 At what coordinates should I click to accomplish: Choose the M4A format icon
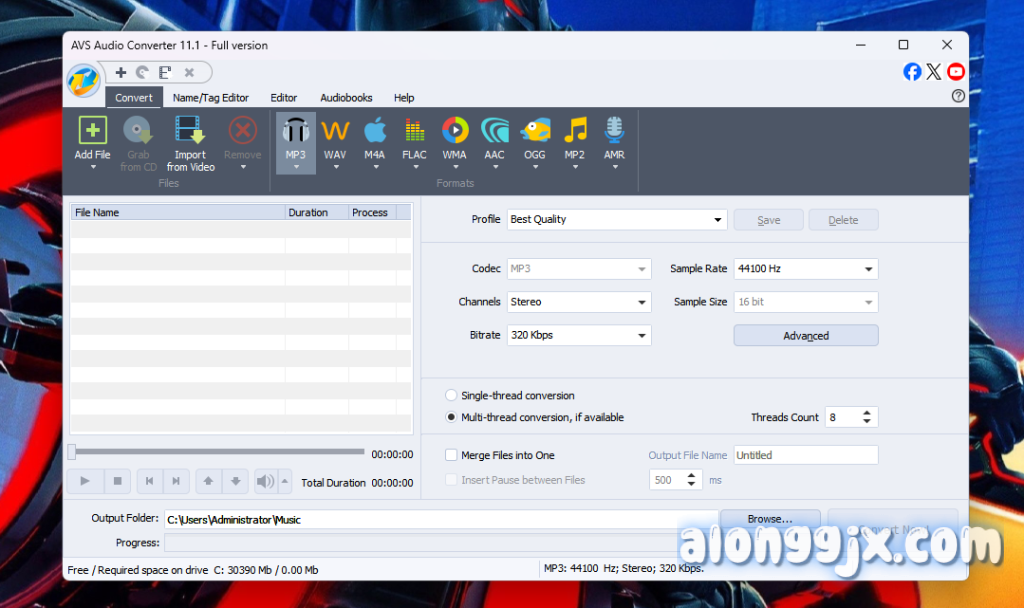pyautogui.click(x=375, y=131)
